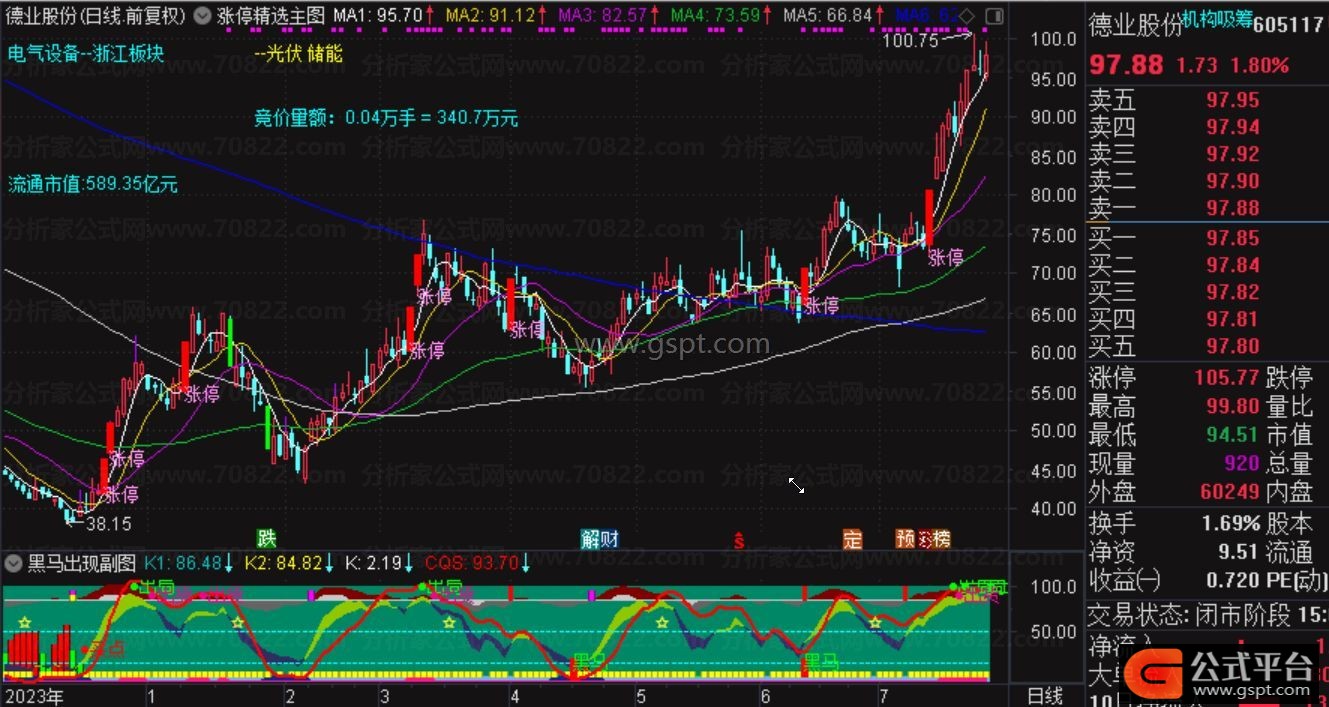
Task: Click the 卖一 price 97.88
Action: [1232, 208]
